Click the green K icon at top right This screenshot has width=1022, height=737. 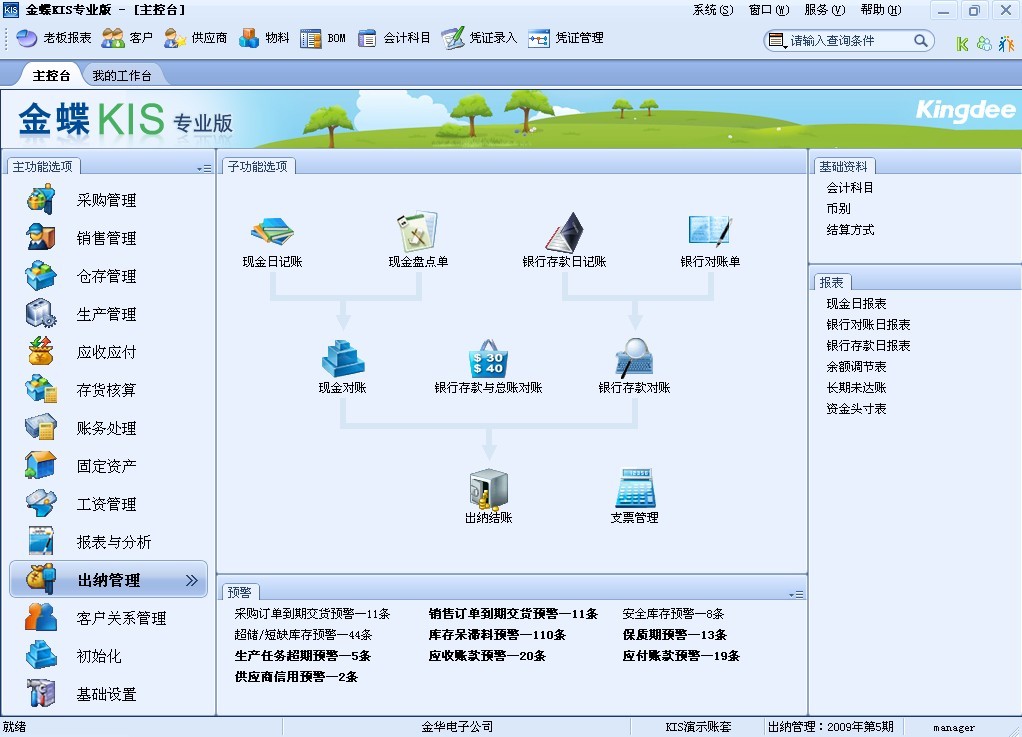(962, 44)
